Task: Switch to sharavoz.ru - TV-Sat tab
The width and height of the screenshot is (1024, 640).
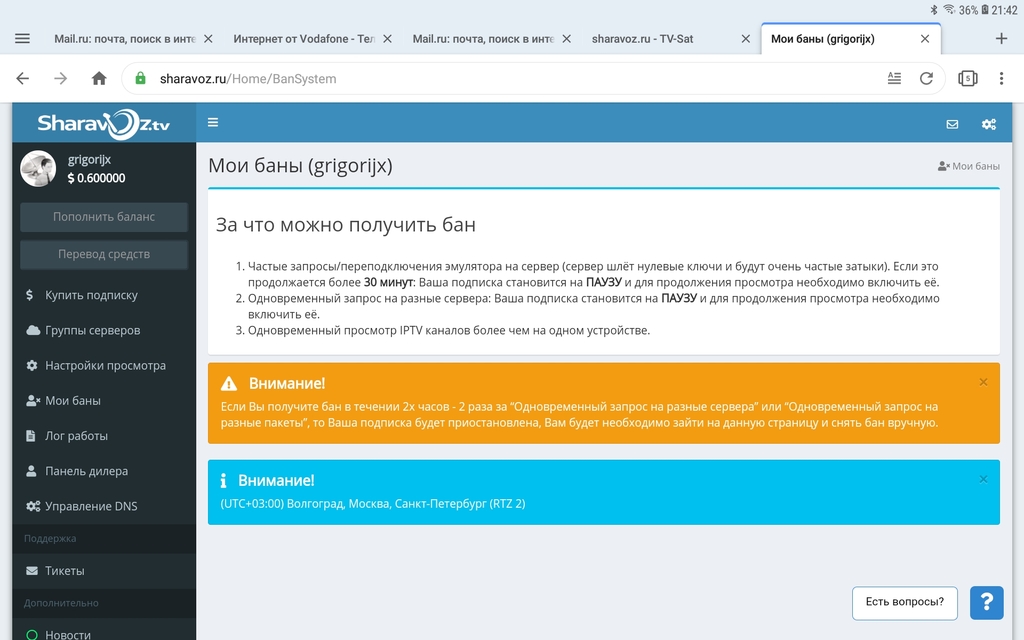Action: tap(643, 39)
